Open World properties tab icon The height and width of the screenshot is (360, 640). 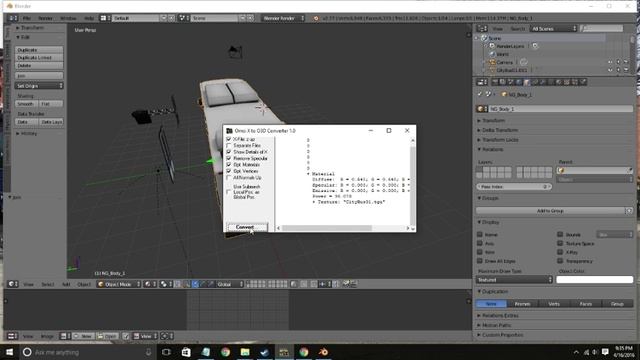519,82
